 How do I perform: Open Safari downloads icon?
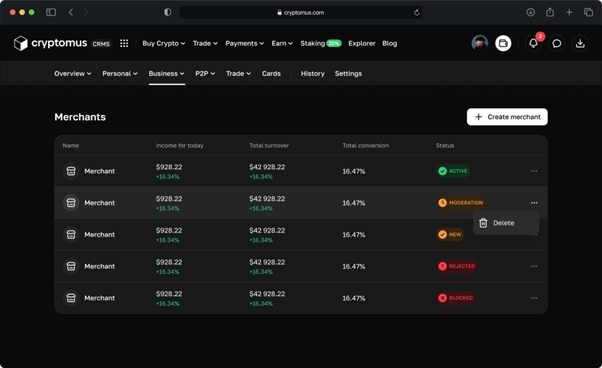pos(531,12)
